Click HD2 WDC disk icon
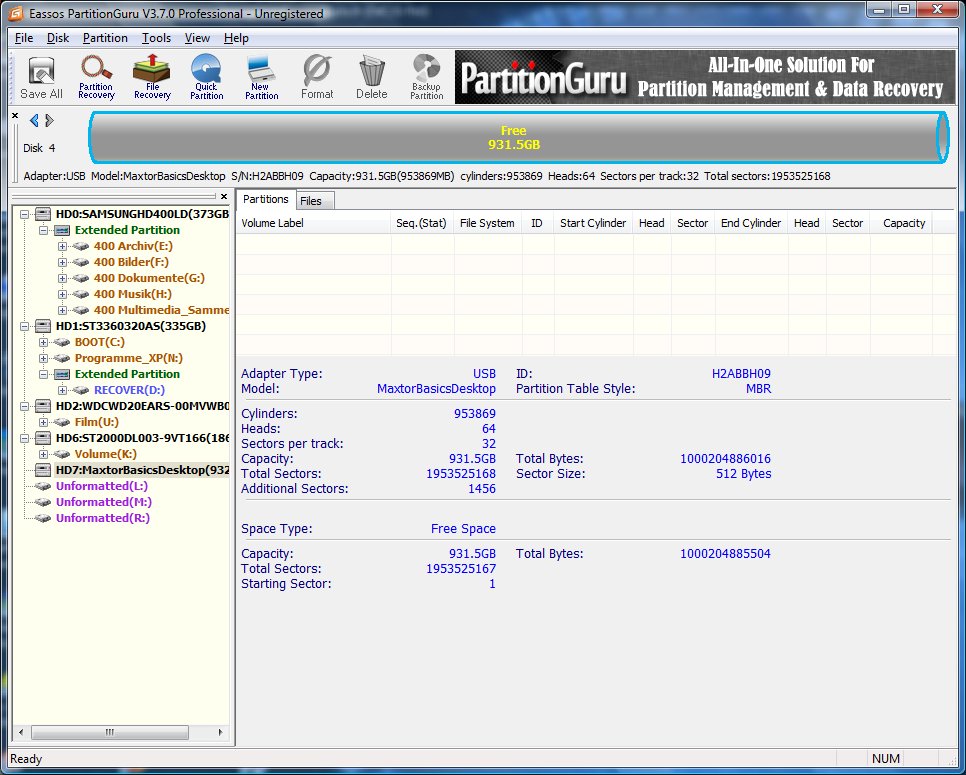The image size is (966, 775). (43, 406)
